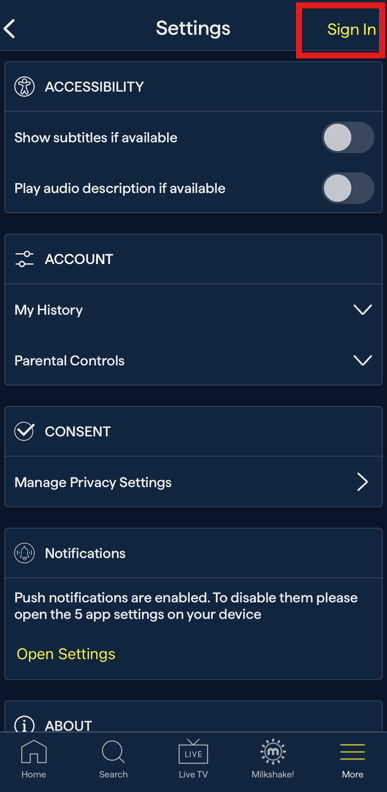Enable Show subtitles if available
Viewport: 387px width, 792px height.
[348, 137]
